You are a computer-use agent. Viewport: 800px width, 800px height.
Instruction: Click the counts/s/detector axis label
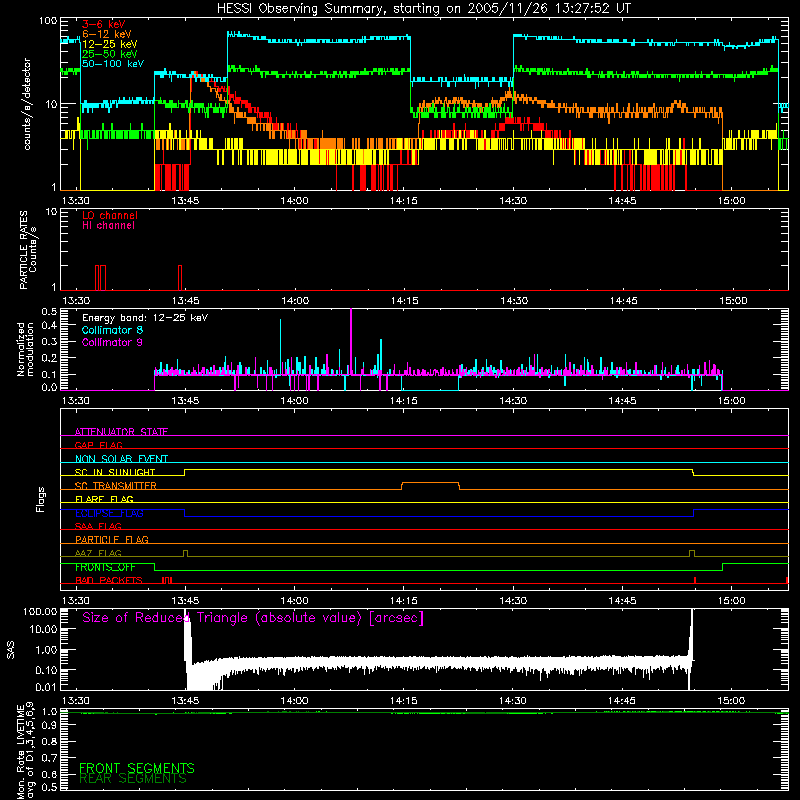tap(27, 104)
